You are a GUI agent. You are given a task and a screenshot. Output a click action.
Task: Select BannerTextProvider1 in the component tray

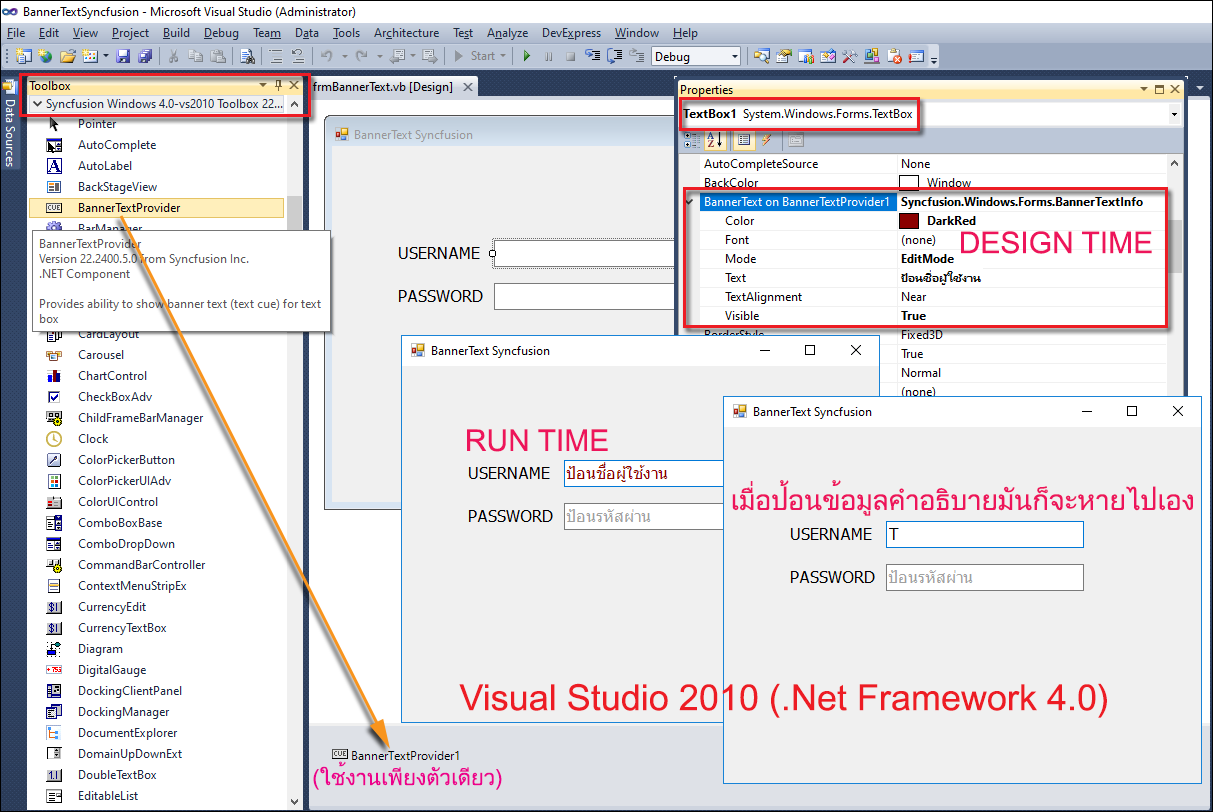point(396,755)
